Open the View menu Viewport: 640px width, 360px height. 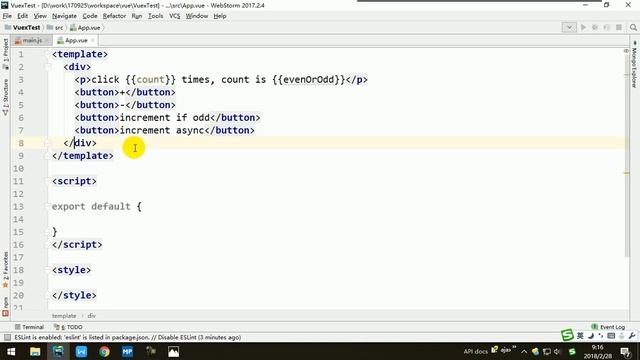pyautogui.click(x=40, y=16)
